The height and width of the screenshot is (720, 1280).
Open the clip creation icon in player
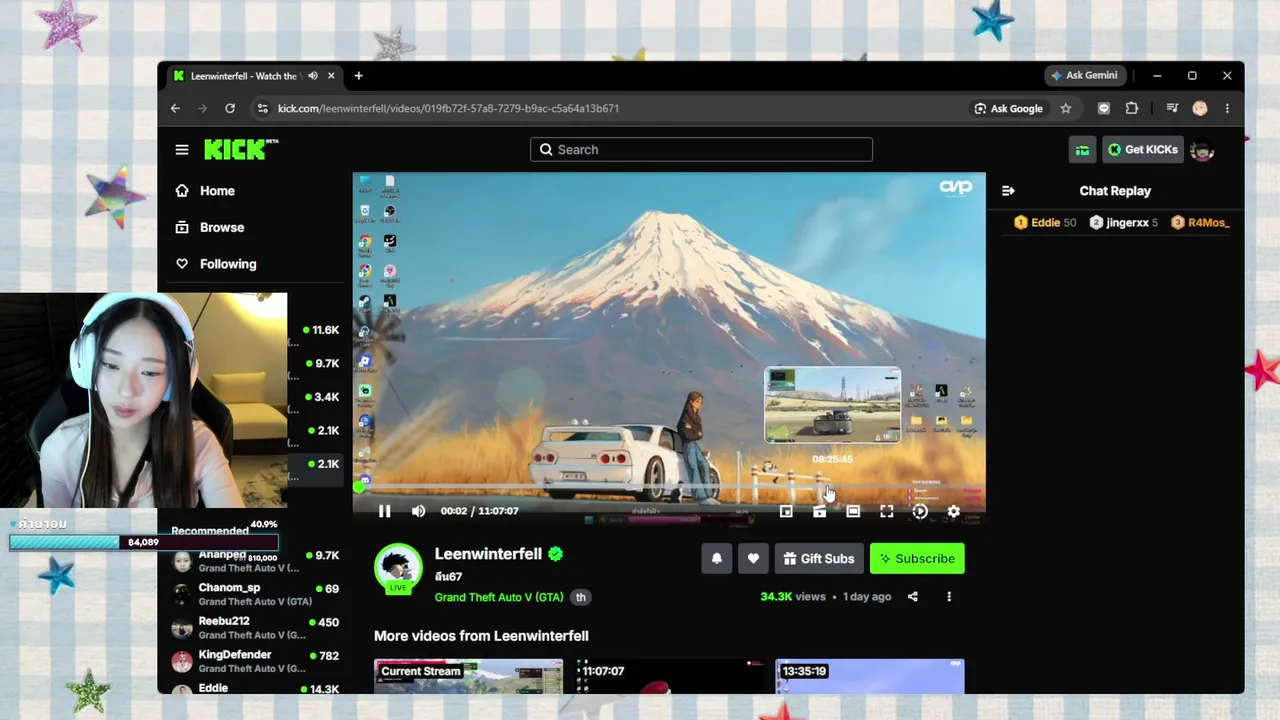[820, 511]
